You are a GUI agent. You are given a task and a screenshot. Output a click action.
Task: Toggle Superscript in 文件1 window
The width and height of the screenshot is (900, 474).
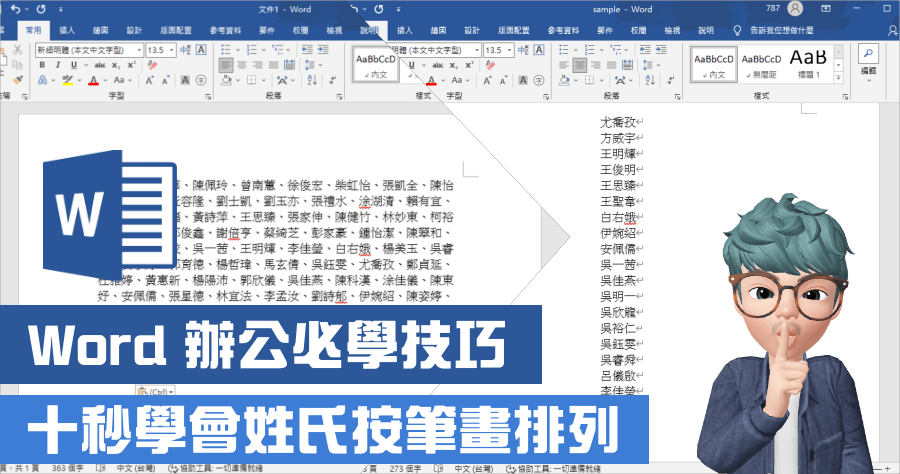(x=132, y=65)
